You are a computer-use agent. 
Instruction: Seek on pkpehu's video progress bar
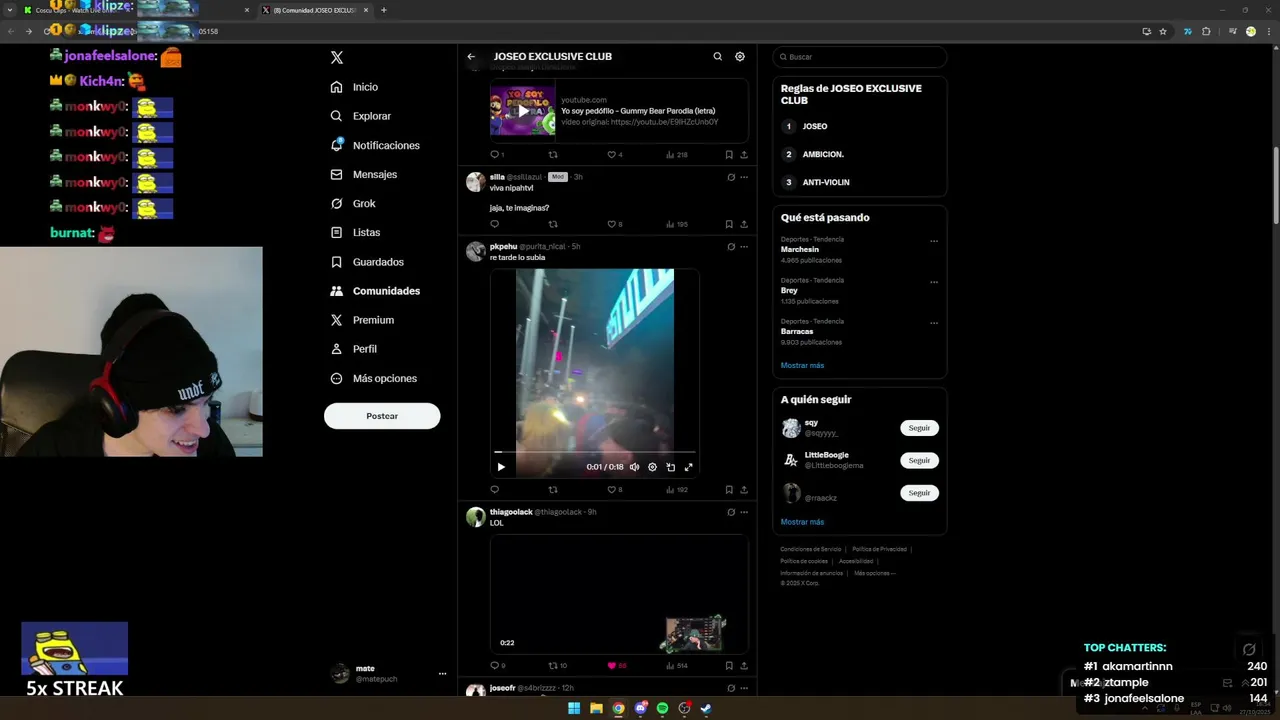[595, 453]
